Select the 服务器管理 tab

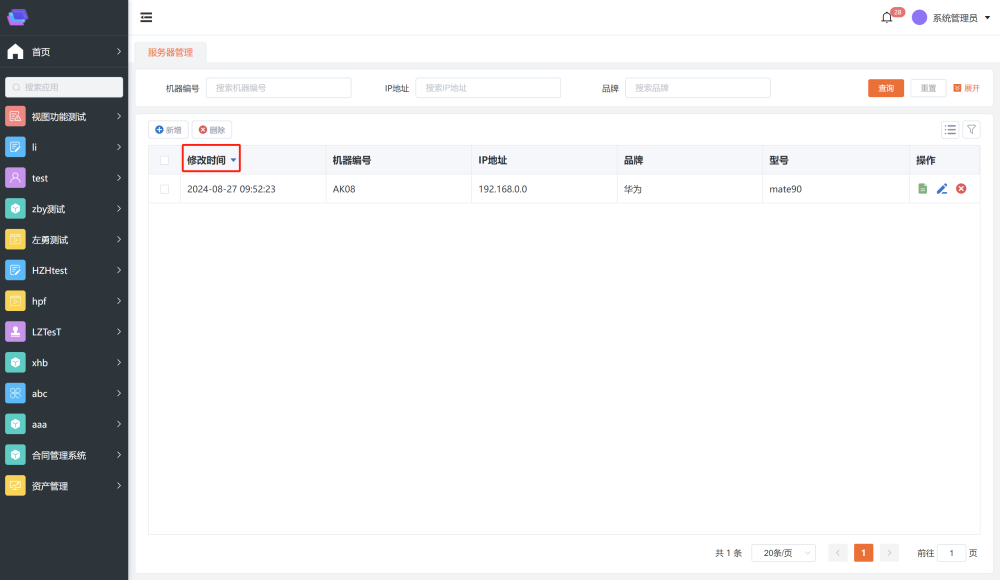coord(170,52)
